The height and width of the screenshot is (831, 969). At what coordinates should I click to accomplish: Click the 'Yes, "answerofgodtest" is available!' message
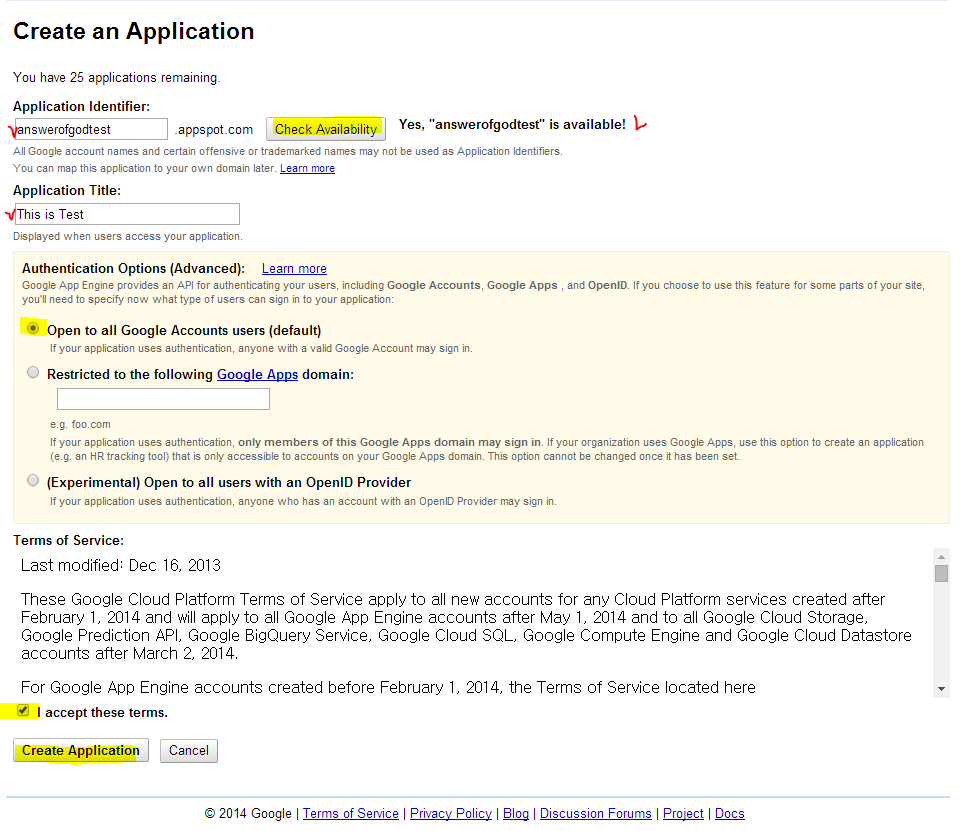(512, 125)
